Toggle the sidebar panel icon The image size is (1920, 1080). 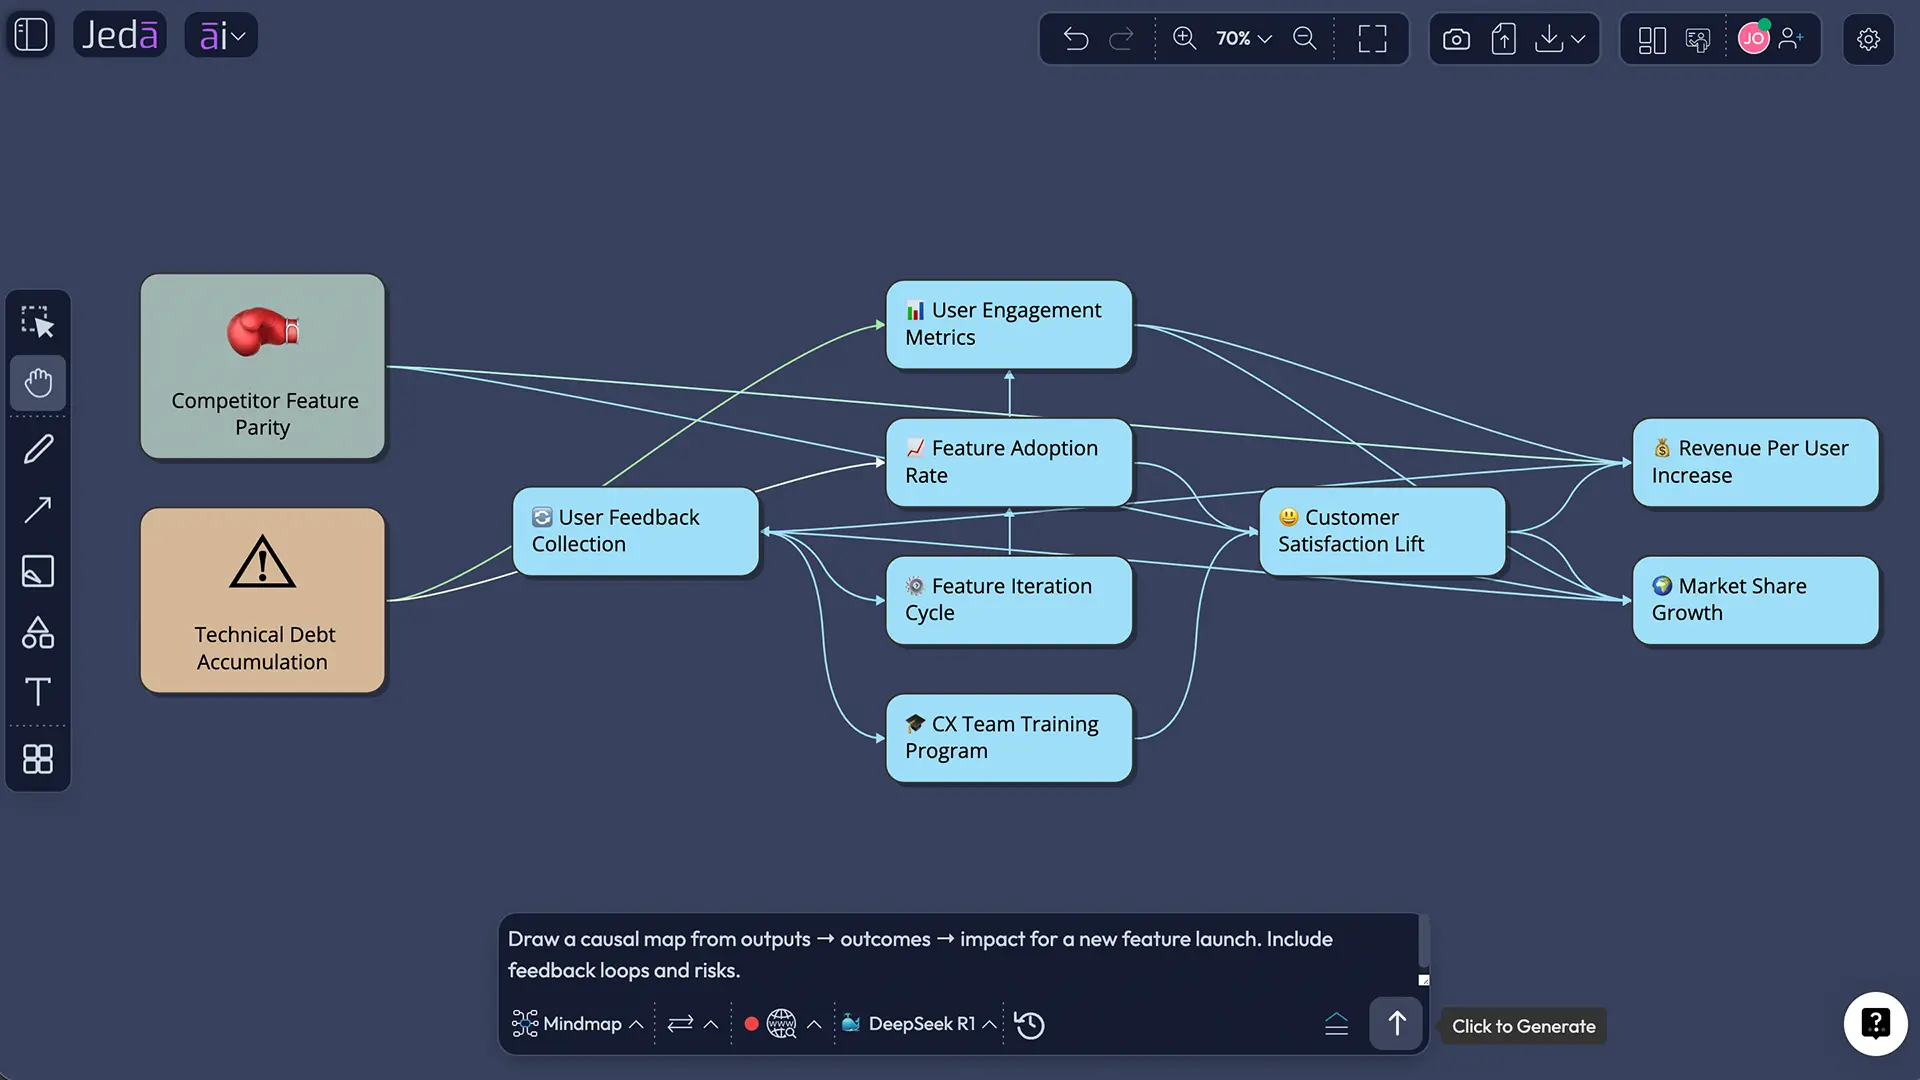click(31, 35)
